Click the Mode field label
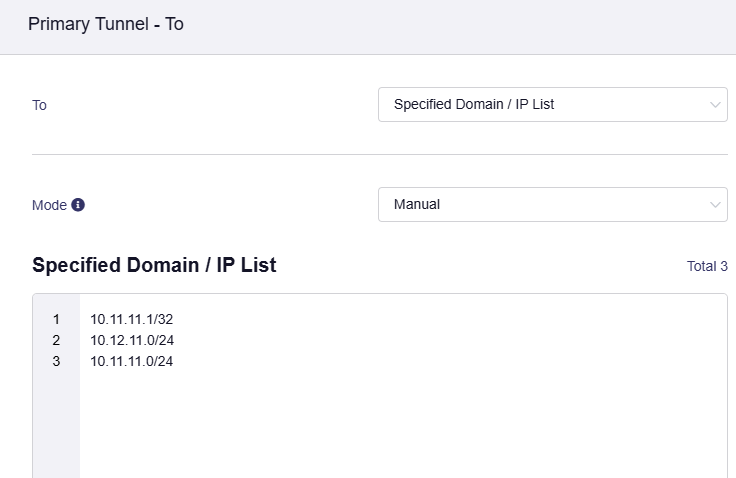The width and height of the screenshot is (736, 478). coord(49,205)
